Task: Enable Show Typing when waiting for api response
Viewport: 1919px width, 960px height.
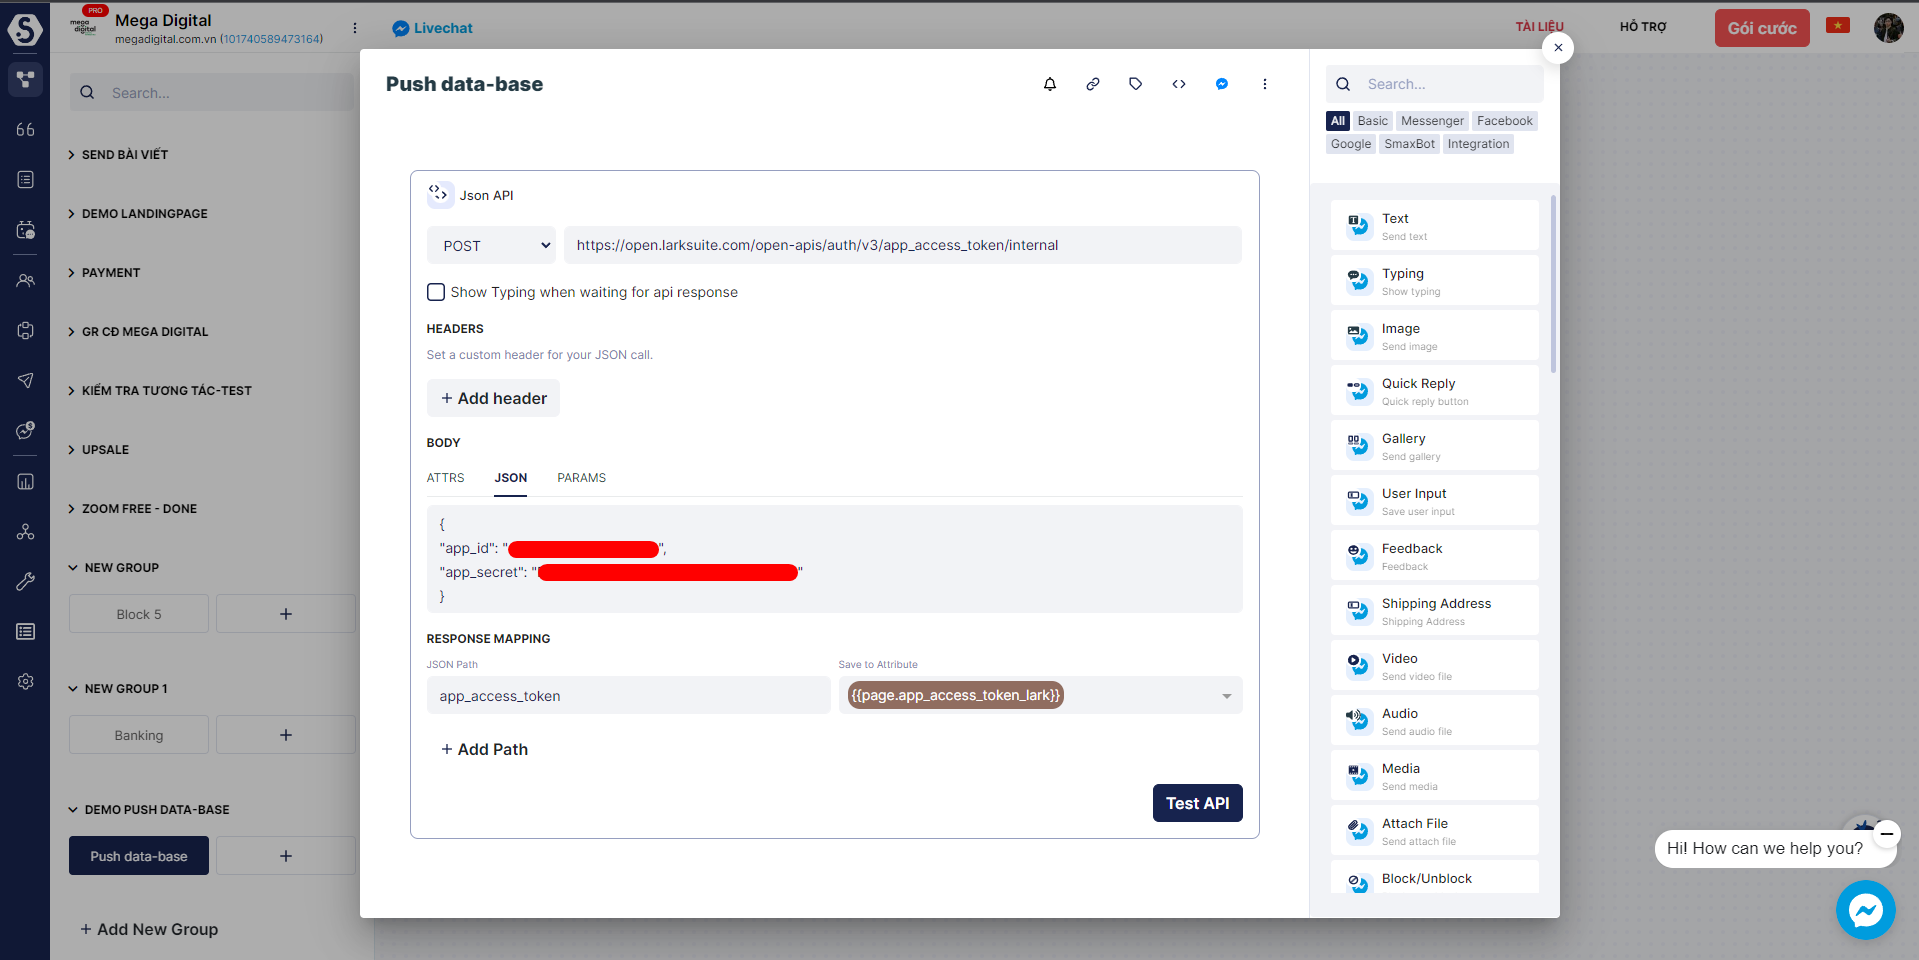Action: [x=436, y=292]
